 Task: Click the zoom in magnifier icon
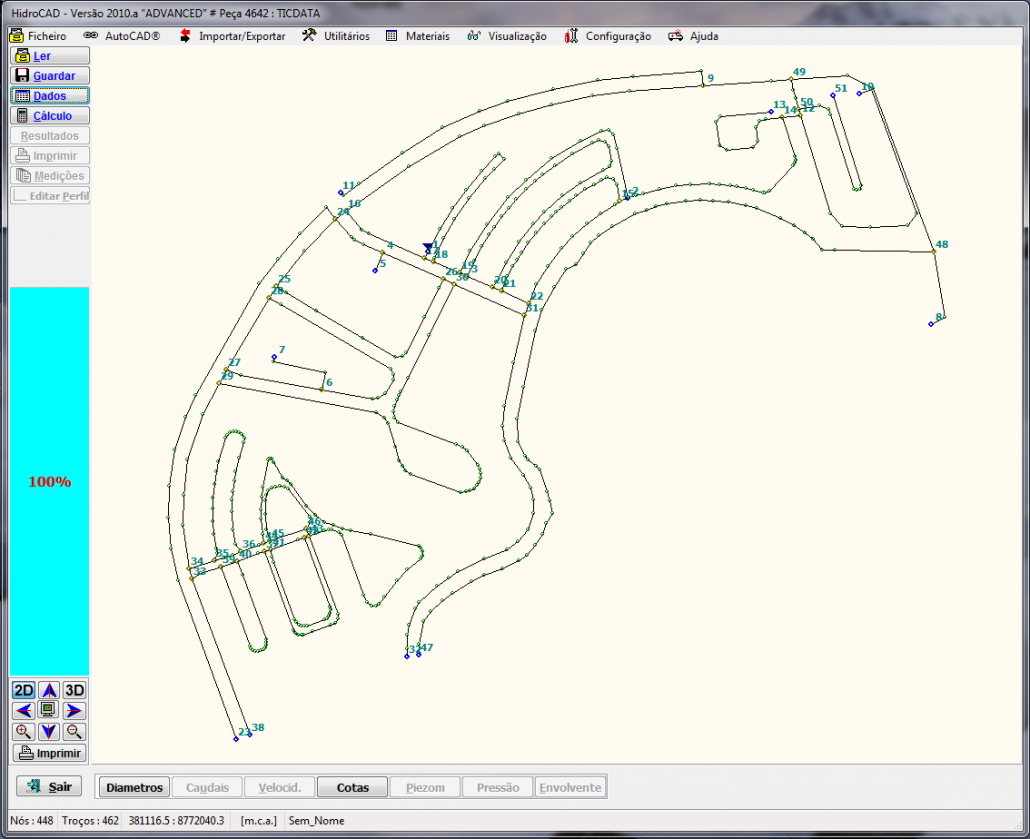(x=23, y=732)
